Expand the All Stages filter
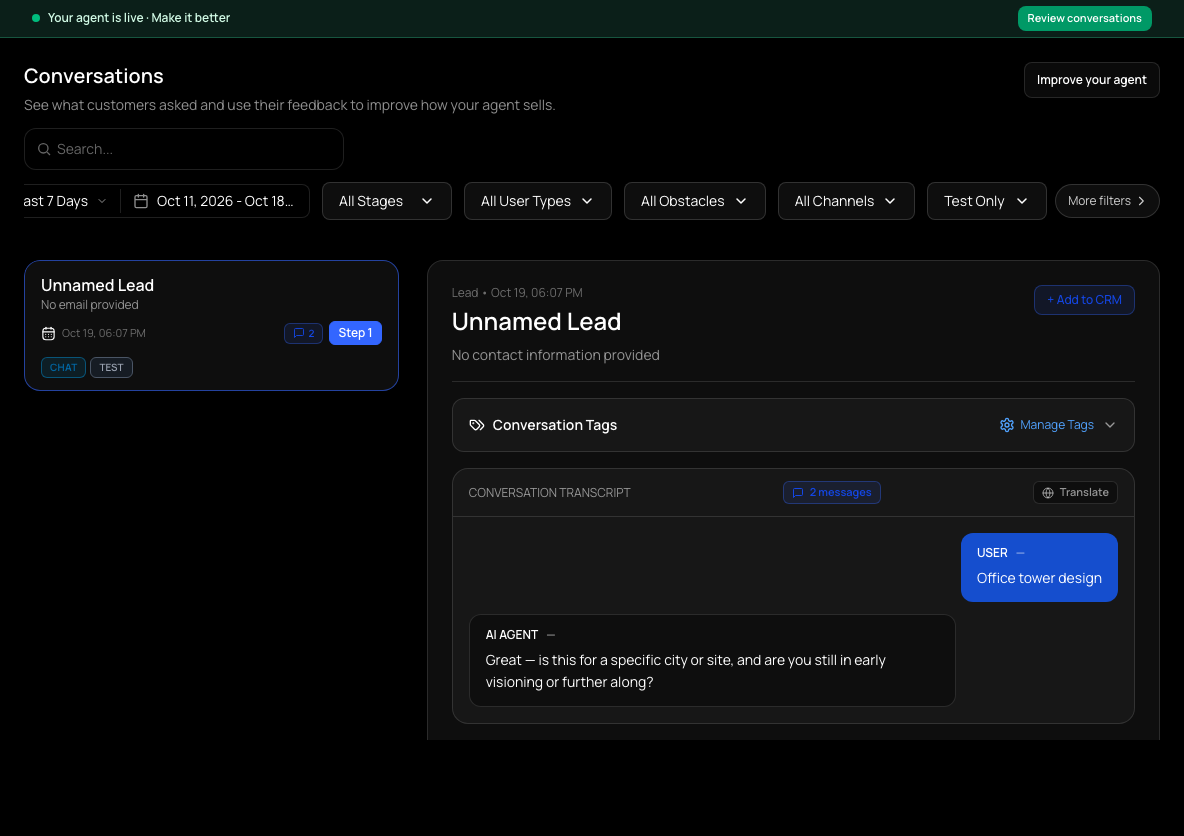The width and height of the screenshot is (1184, 836). pos(387,201)
